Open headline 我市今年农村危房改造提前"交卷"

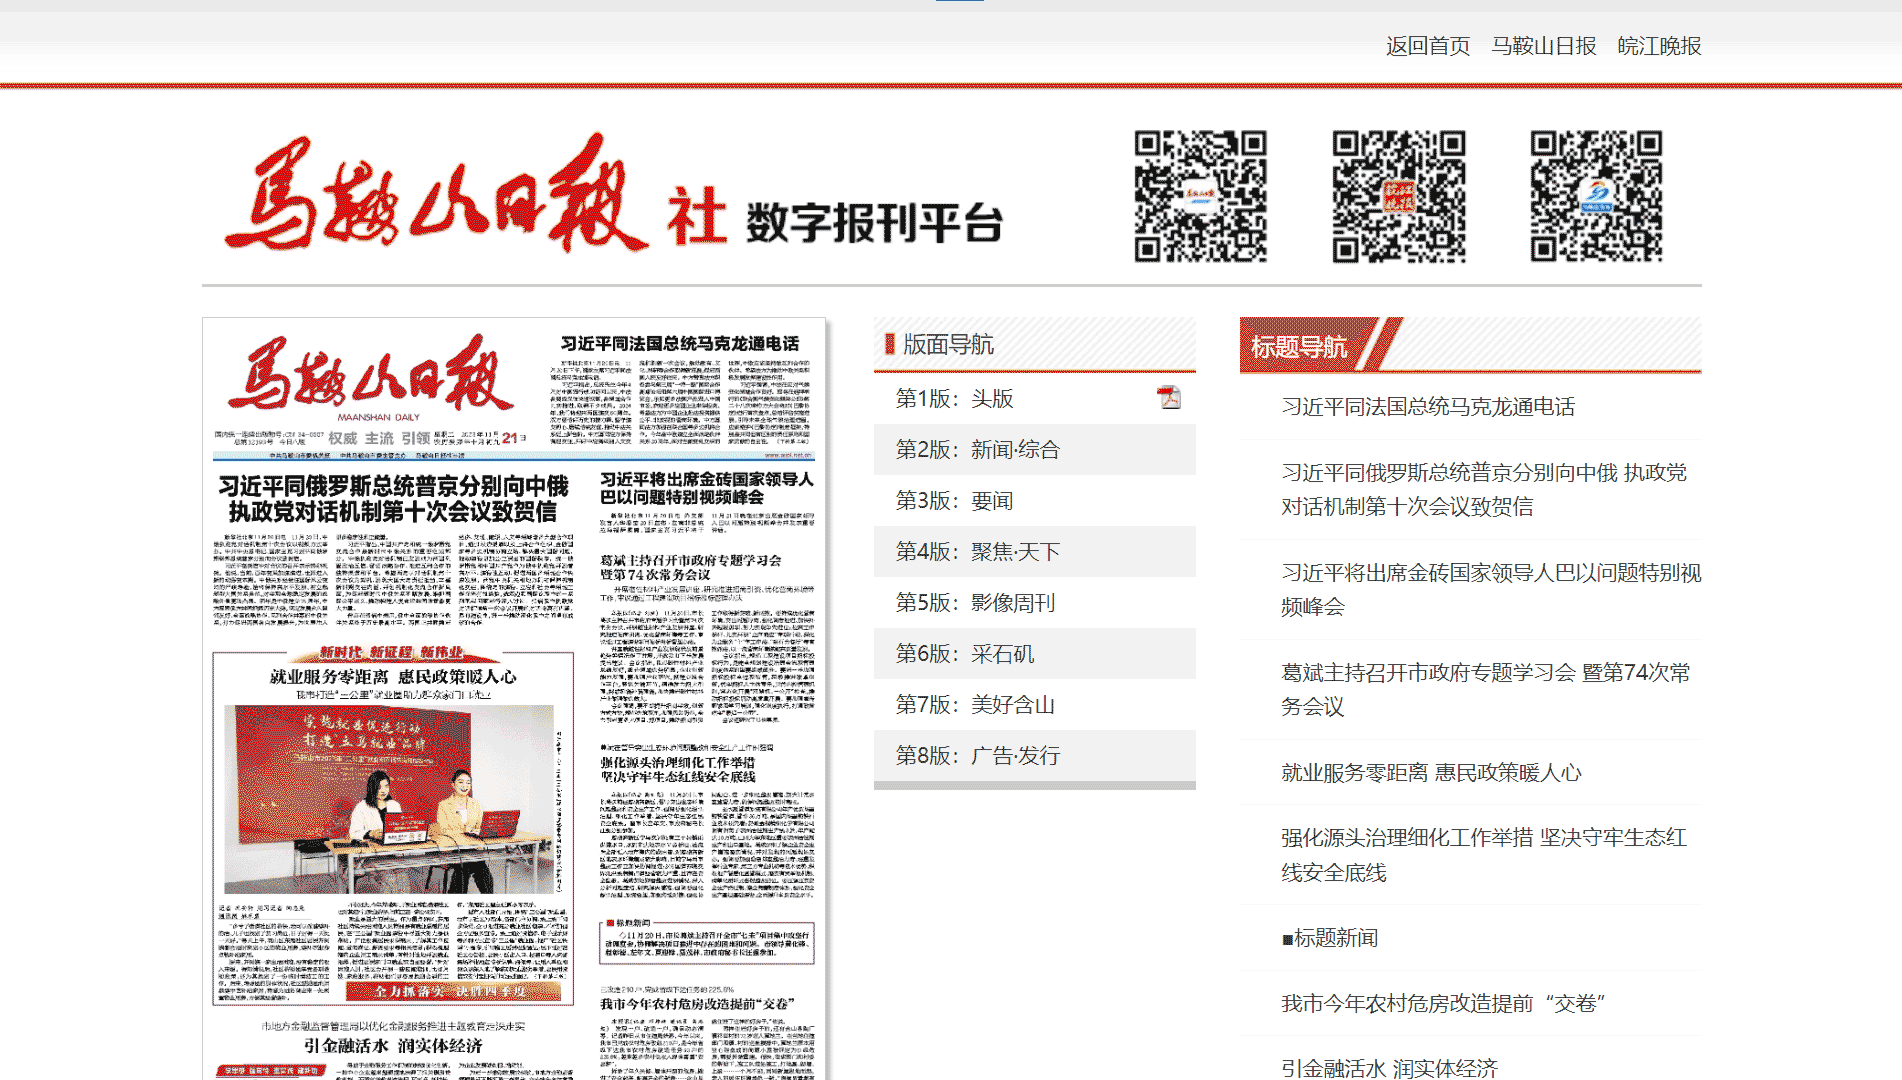pos(1443,1003)
